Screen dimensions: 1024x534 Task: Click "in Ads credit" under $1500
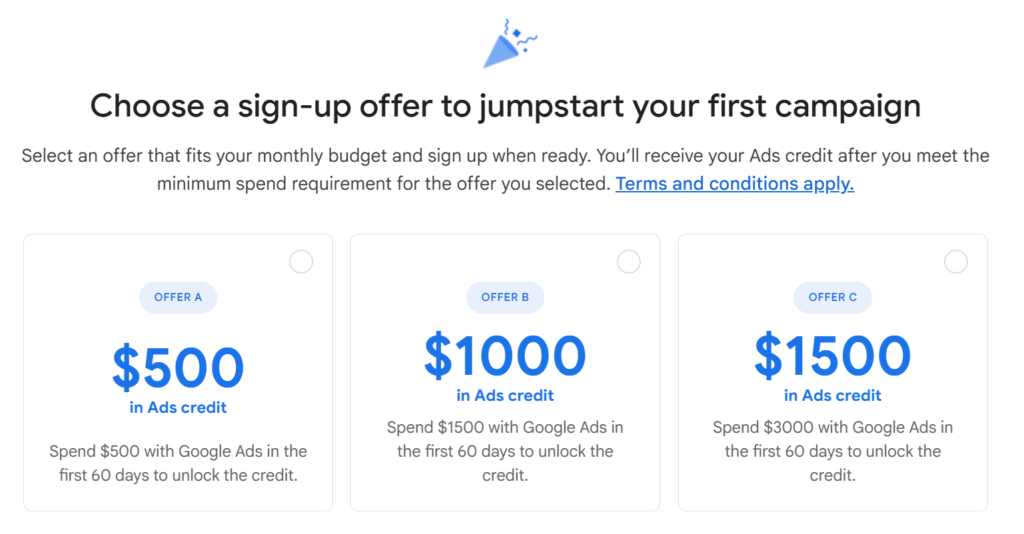coord(833,395)
